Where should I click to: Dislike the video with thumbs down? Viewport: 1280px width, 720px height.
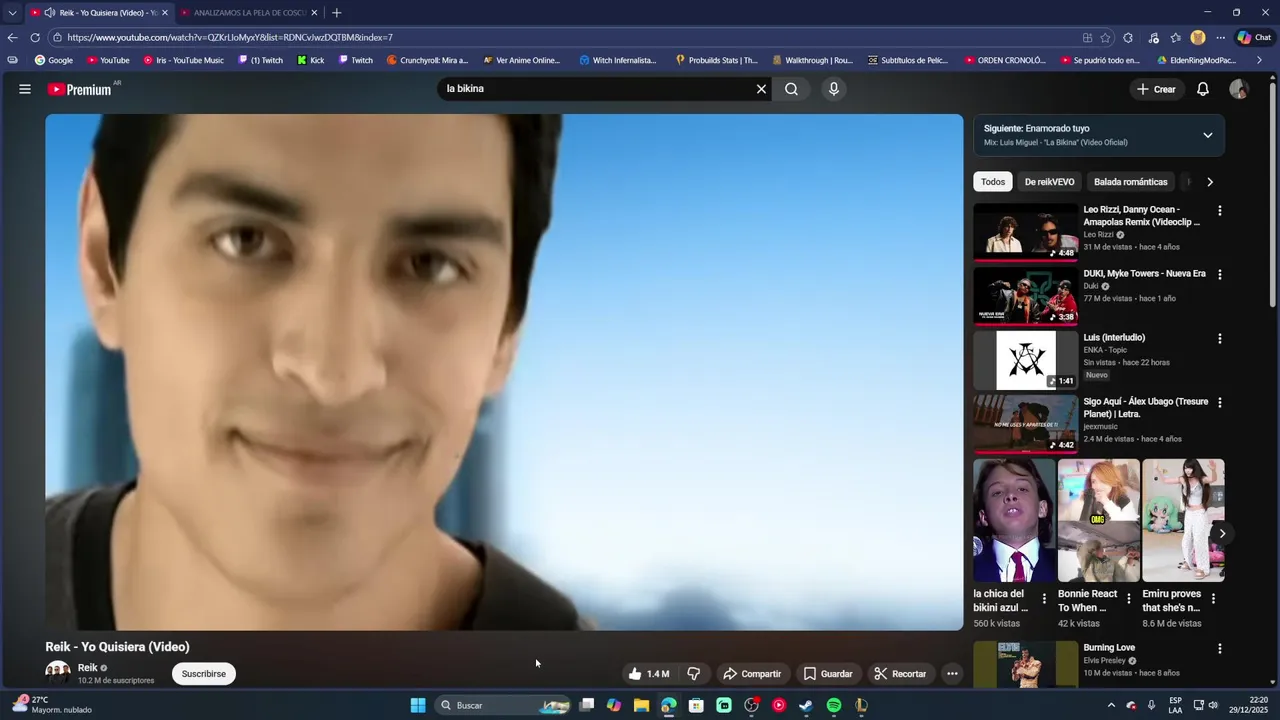693,674
